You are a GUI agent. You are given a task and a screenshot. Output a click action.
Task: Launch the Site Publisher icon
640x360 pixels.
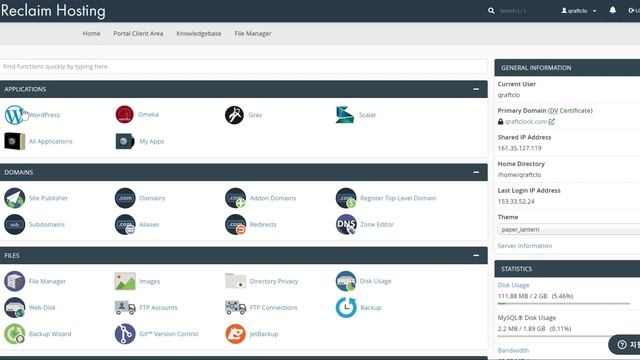pyautogui.click(x=14, y=198)
